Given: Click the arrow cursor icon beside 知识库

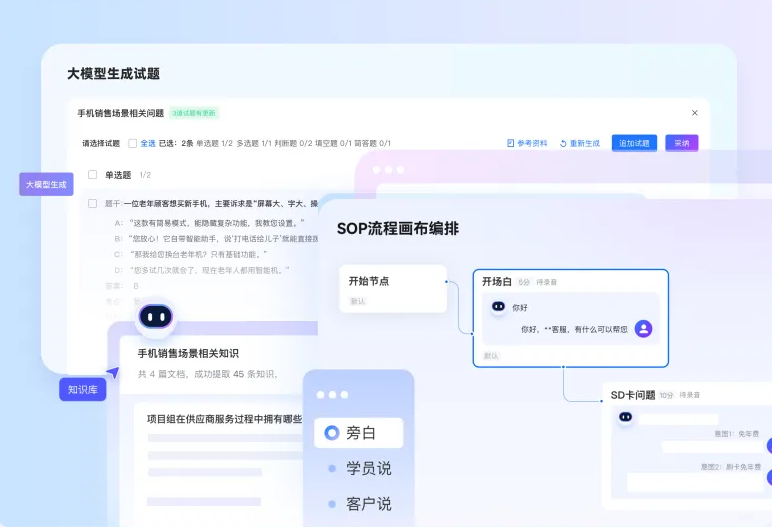Looking at the screenshot, I should pos(113,372).
